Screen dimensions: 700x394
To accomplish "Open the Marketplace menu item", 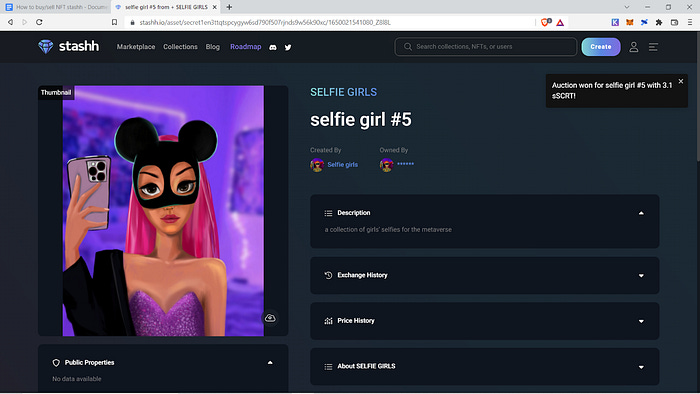I will coord(136,47).
